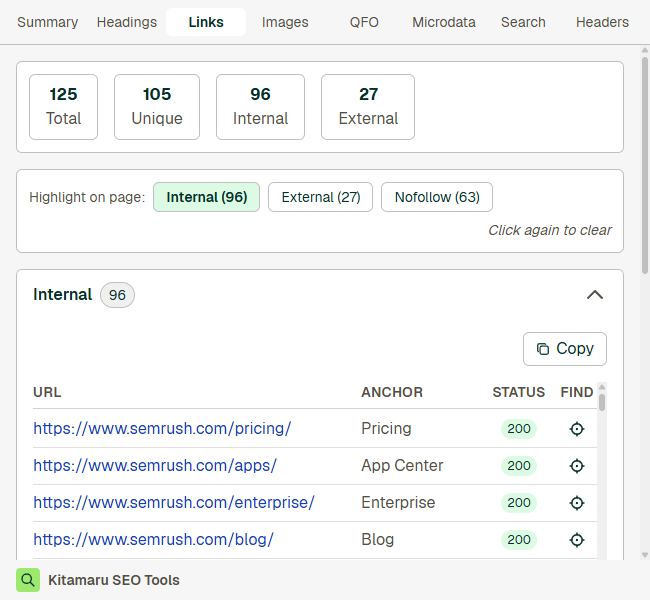This screenshot has width=650, height=600.
Task: Click the links table scroll up arrow
Action: (x=602, y=387)
